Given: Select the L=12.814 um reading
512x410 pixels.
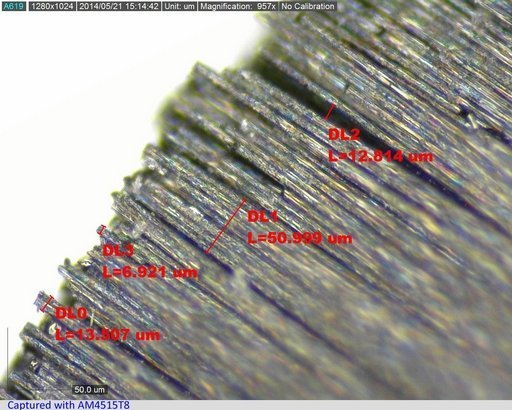Looking at the screenshot, I should click(380, 156).
